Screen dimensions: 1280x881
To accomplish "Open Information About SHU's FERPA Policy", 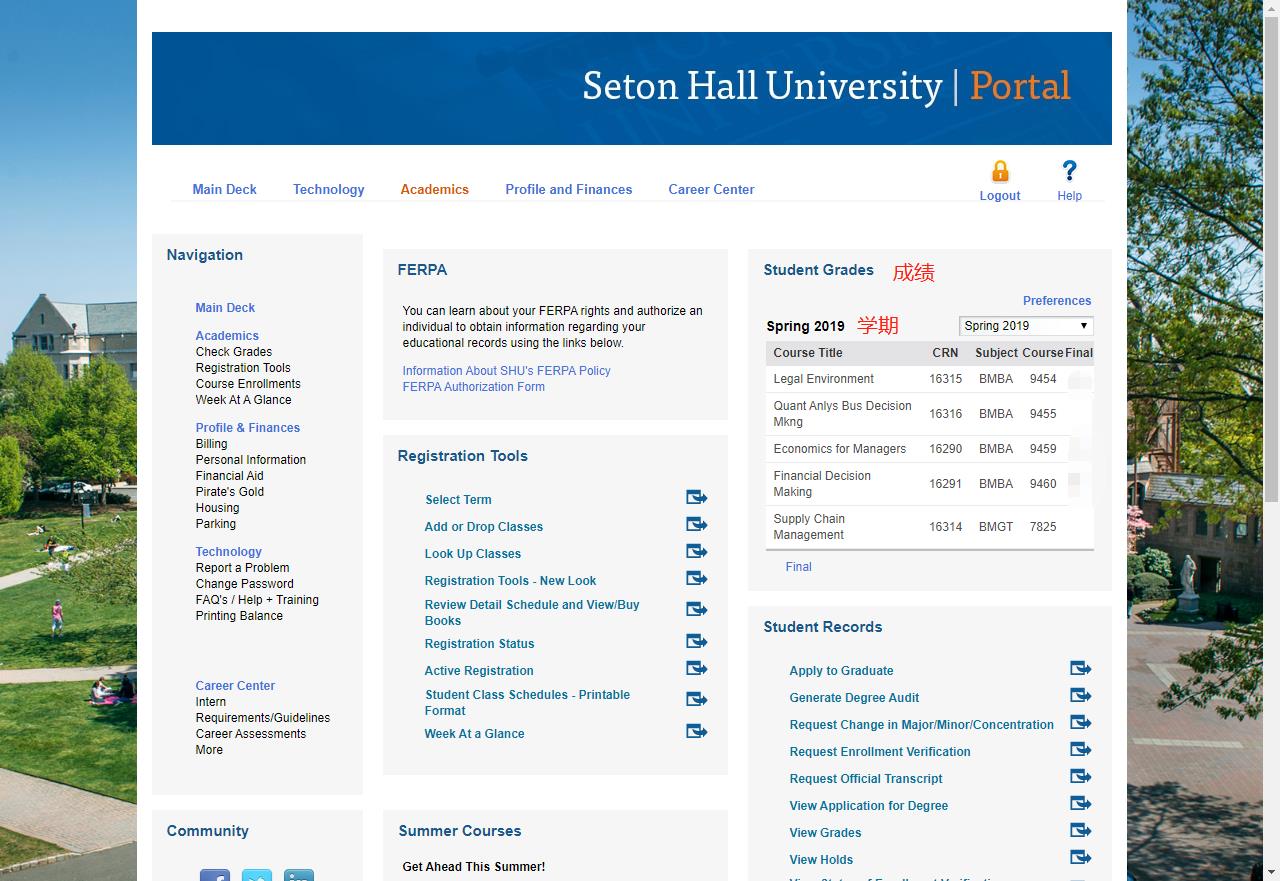I will click(507, 371).
